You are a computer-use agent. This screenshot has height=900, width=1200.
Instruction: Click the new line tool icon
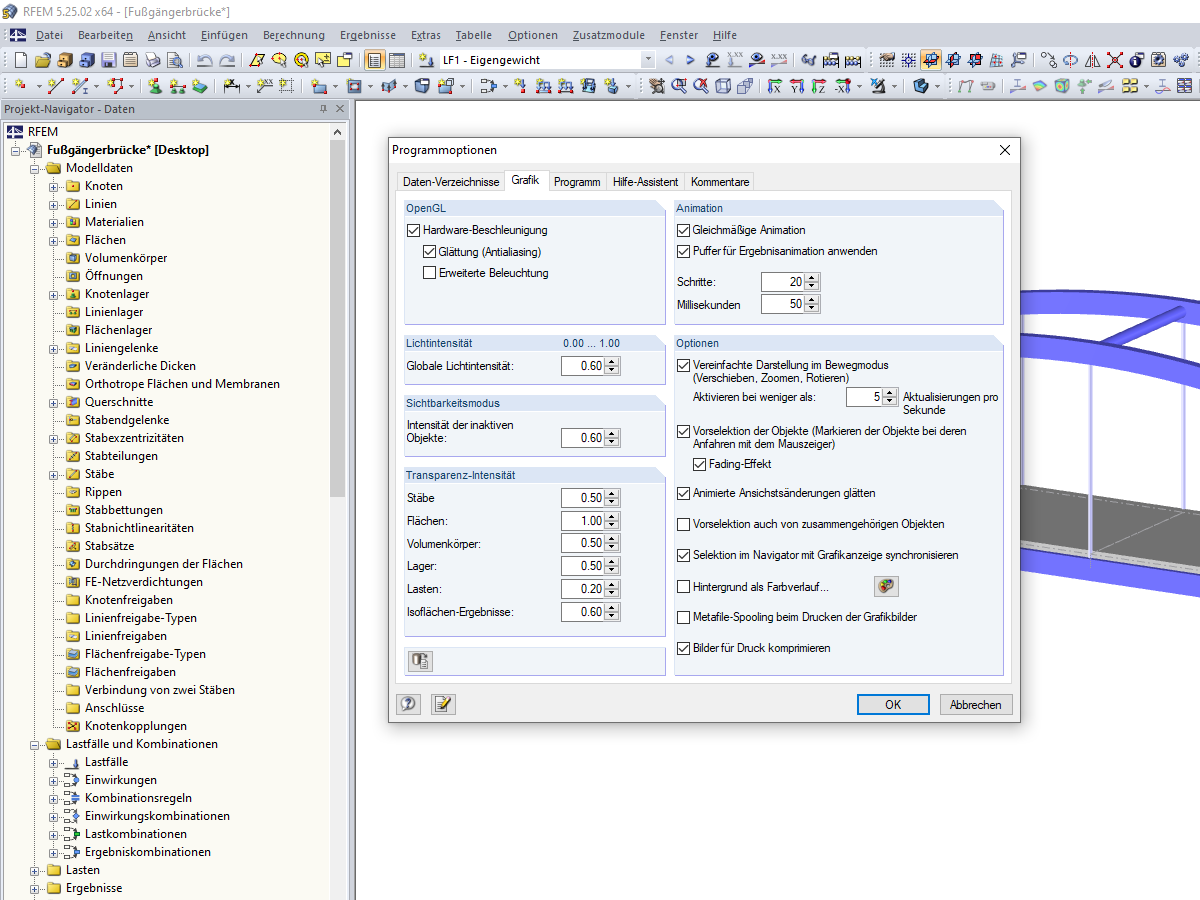coord(56,86)
